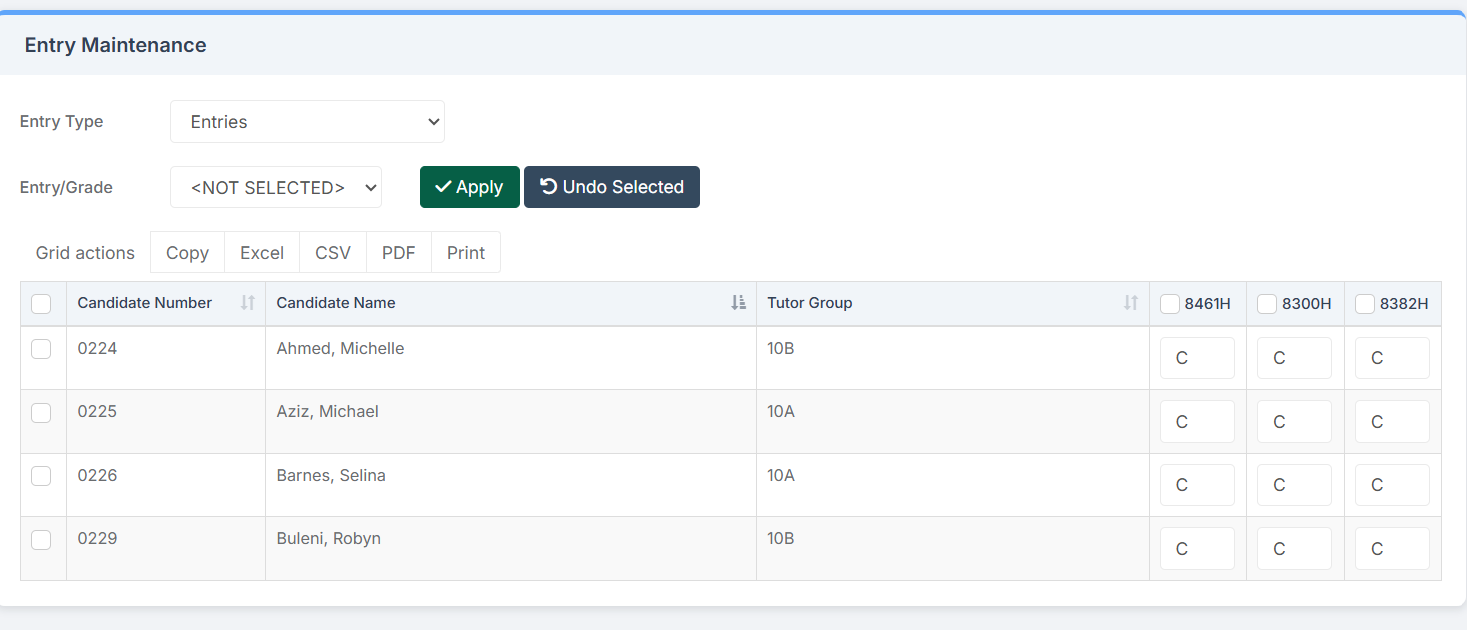Export the grid using Excel
Viewport: 1467px width, 630px height.
point(262,253)
